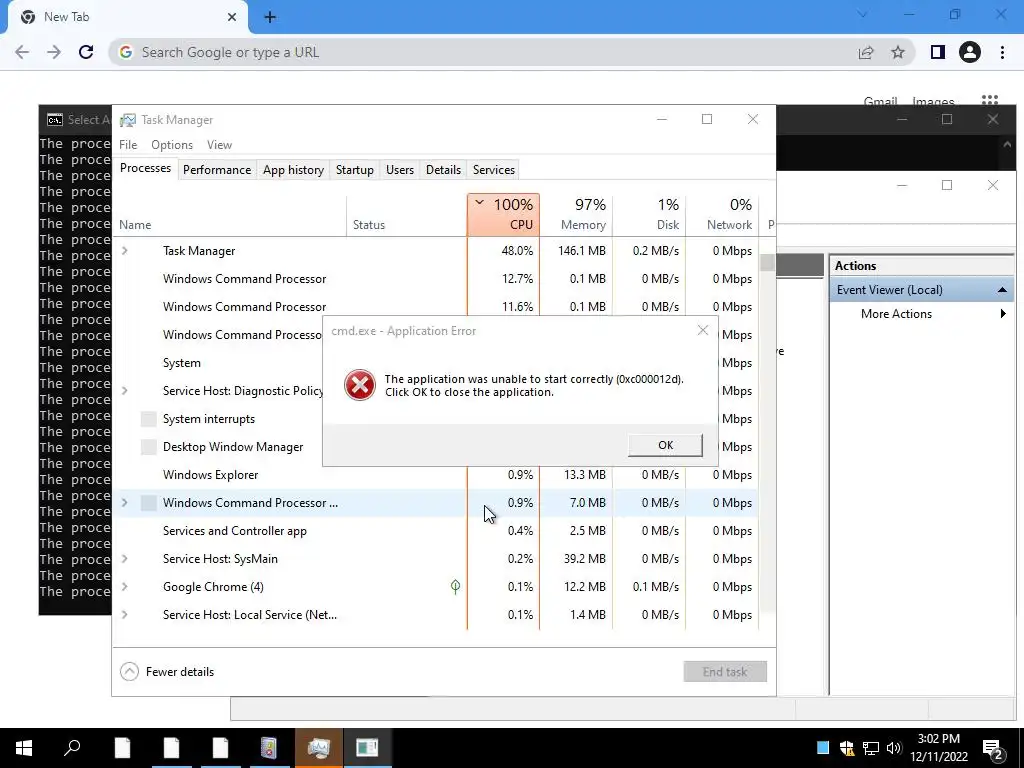Image resolution: width=1024 pixels, height=768 pixels.
Task: Click the Task Manager title bar icon
Action: click(128, 120)
